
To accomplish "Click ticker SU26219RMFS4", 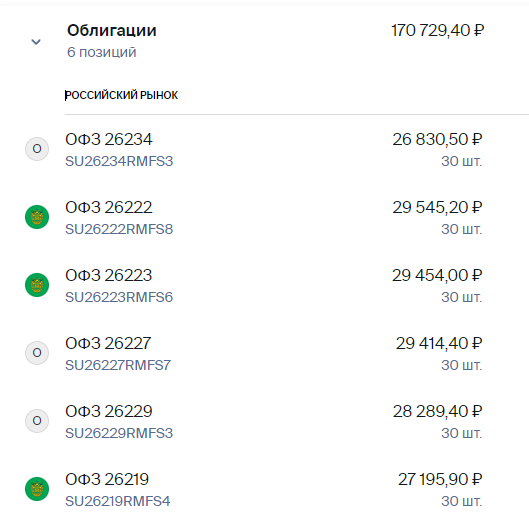I will pos(117,501).
